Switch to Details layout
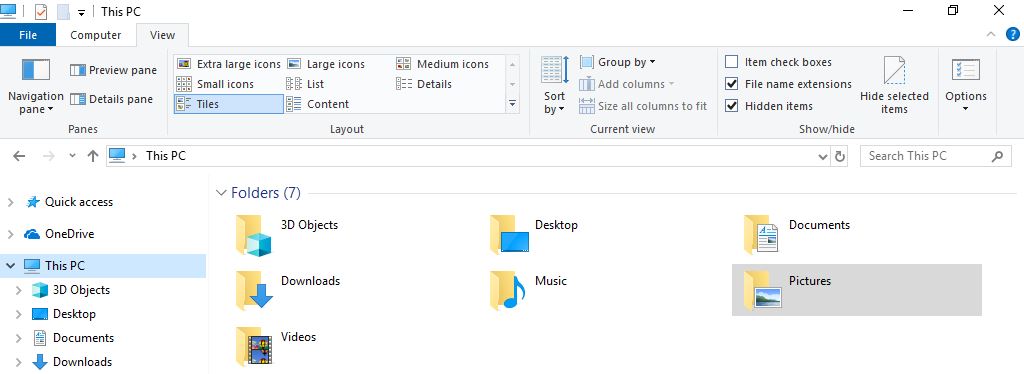Viewport: 1024px width, 374px height. point(424,84)
